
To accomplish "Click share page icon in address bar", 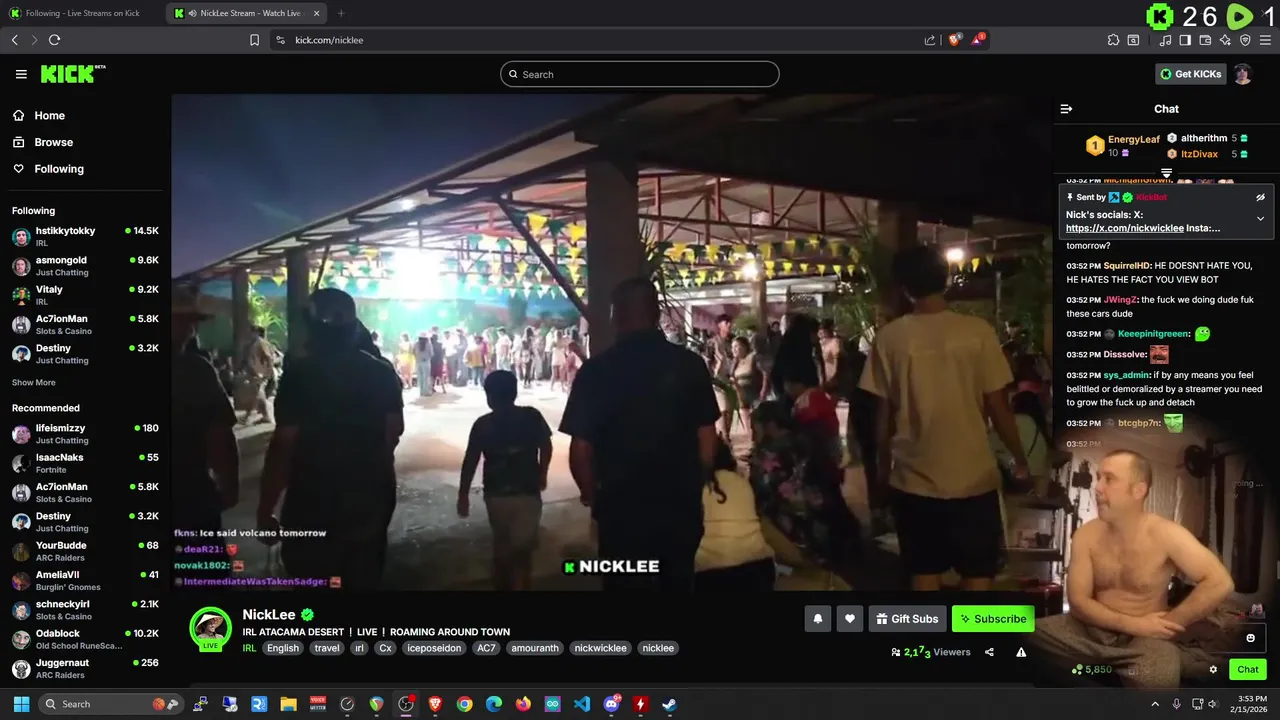I will click(930, 40).
